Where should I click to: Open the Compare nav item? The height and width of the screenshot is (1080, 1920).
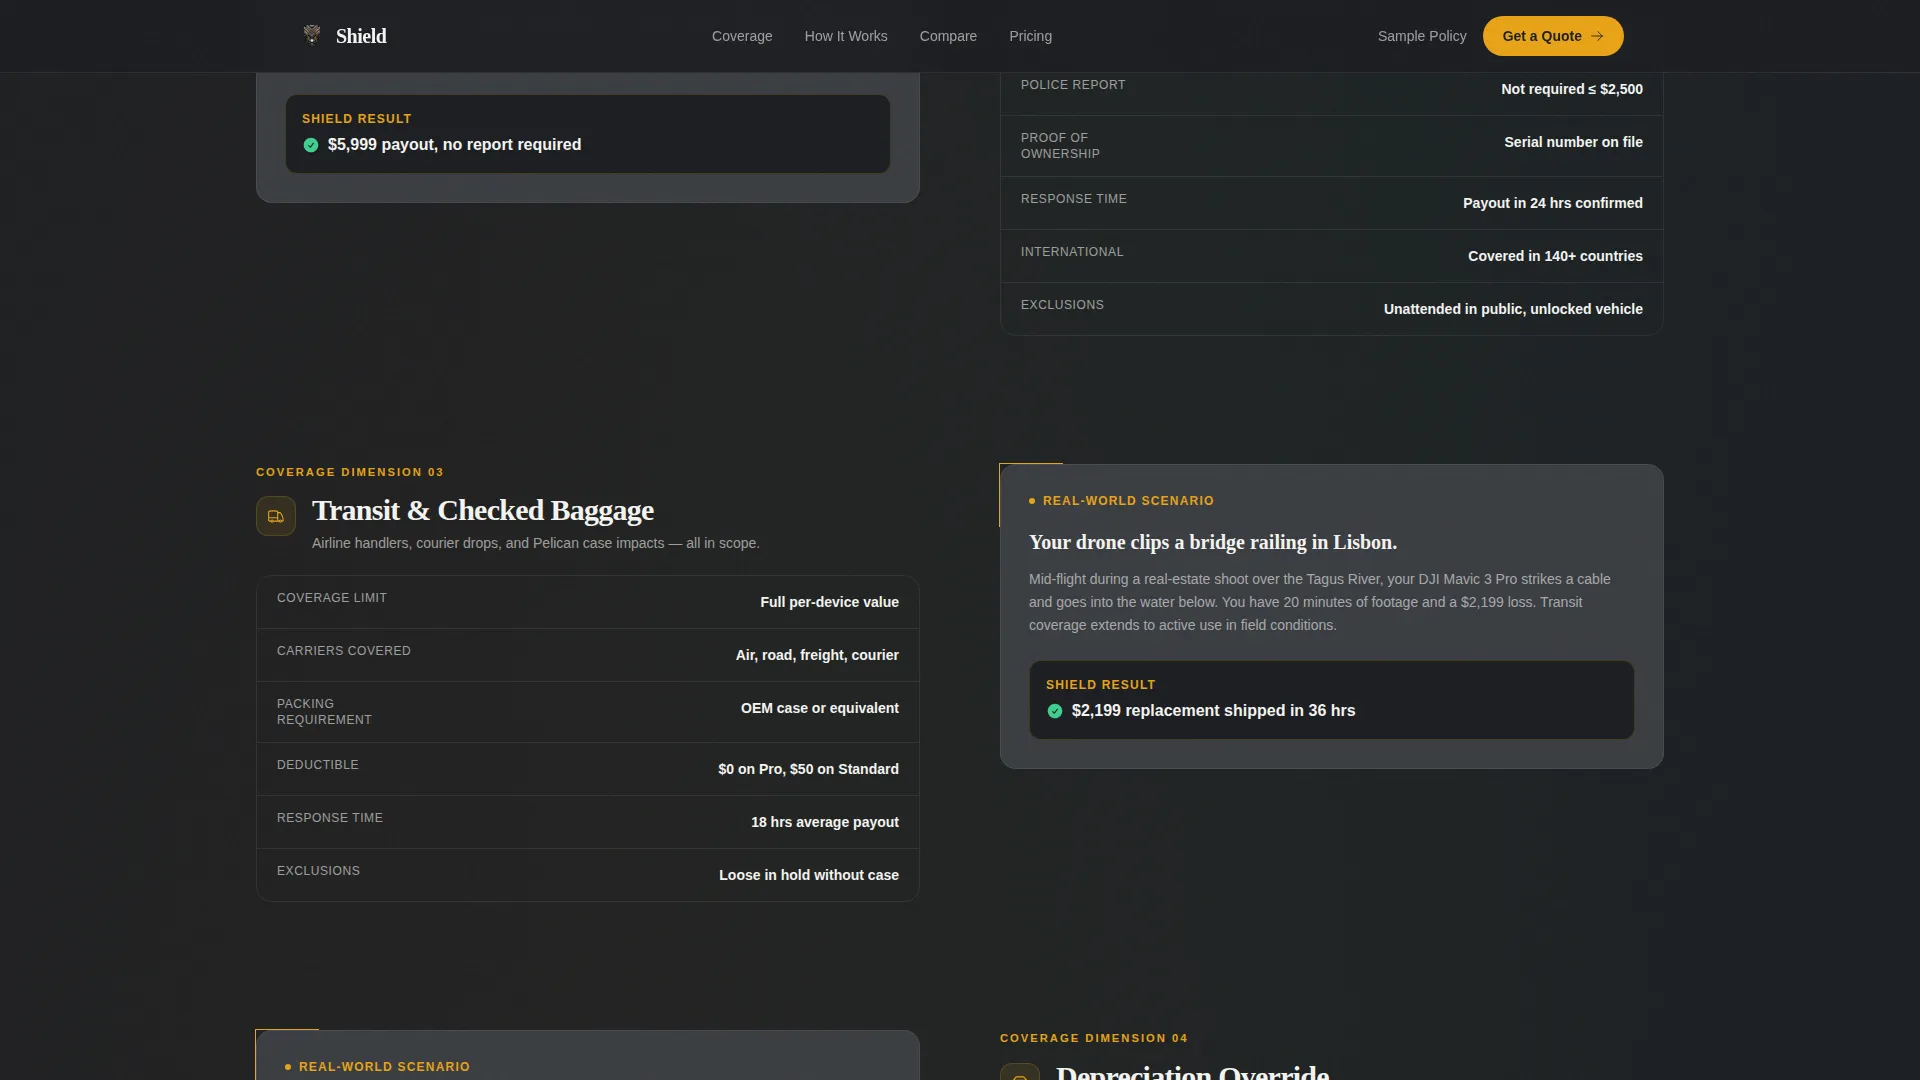point(948,36)
